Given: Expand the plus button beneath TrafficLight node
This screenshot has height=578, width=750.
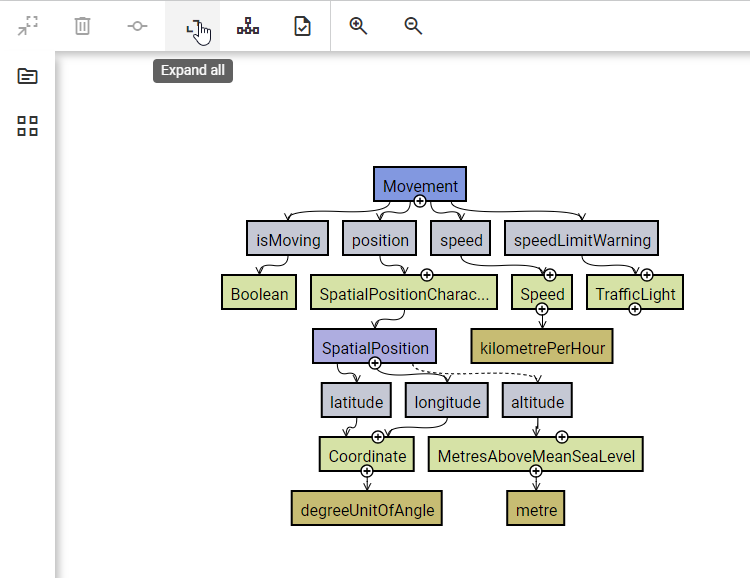Looking at the screenshot, I should click(x=635, y=309).
